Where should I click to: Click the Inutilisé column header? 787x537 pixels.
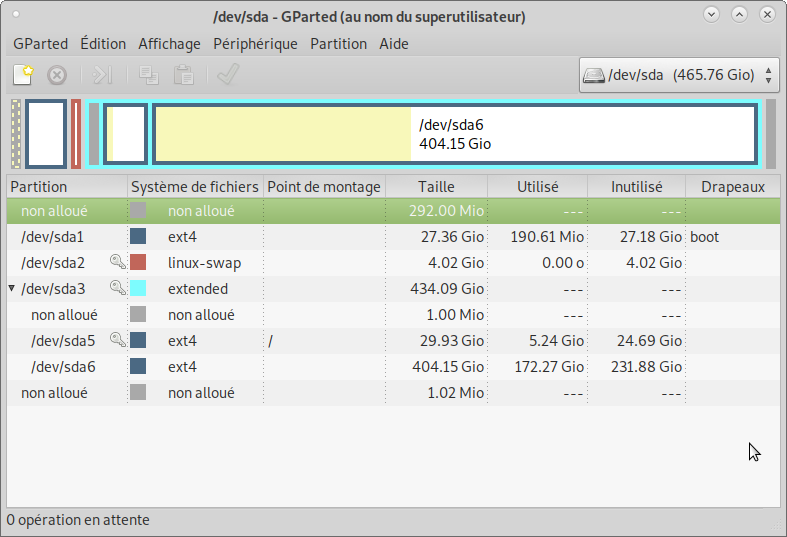coord(636,187)
